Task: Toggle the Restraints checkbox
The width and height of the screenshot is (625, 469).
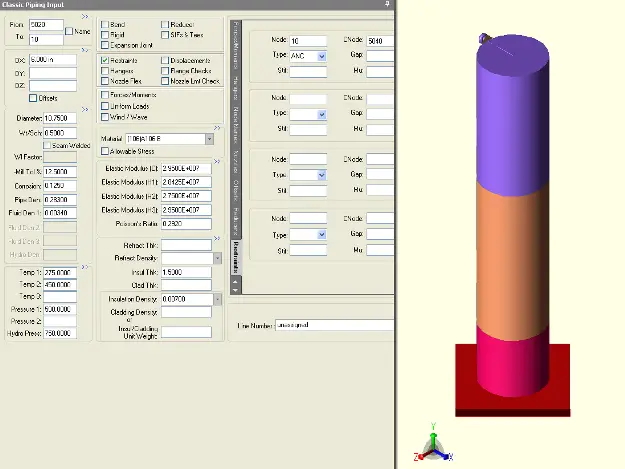Action: coord(106,61)
